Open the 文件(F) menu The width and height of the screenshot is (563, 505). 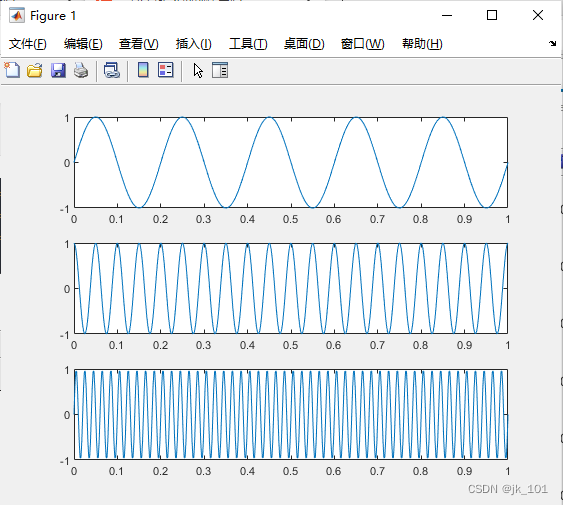28,44
